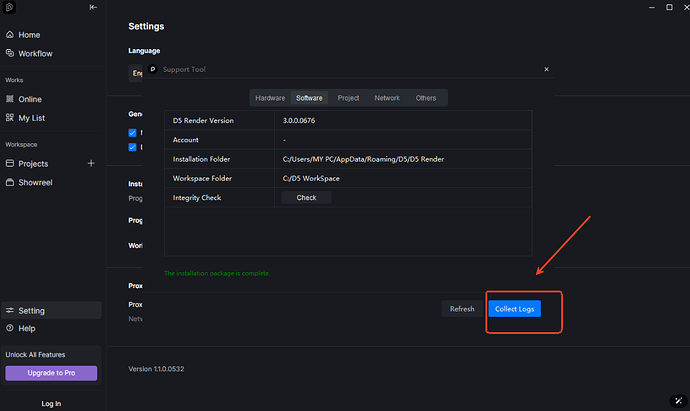This screenshot has width=690, height=411.
Task: Toggle the first General checkbox
Action: 133,133
